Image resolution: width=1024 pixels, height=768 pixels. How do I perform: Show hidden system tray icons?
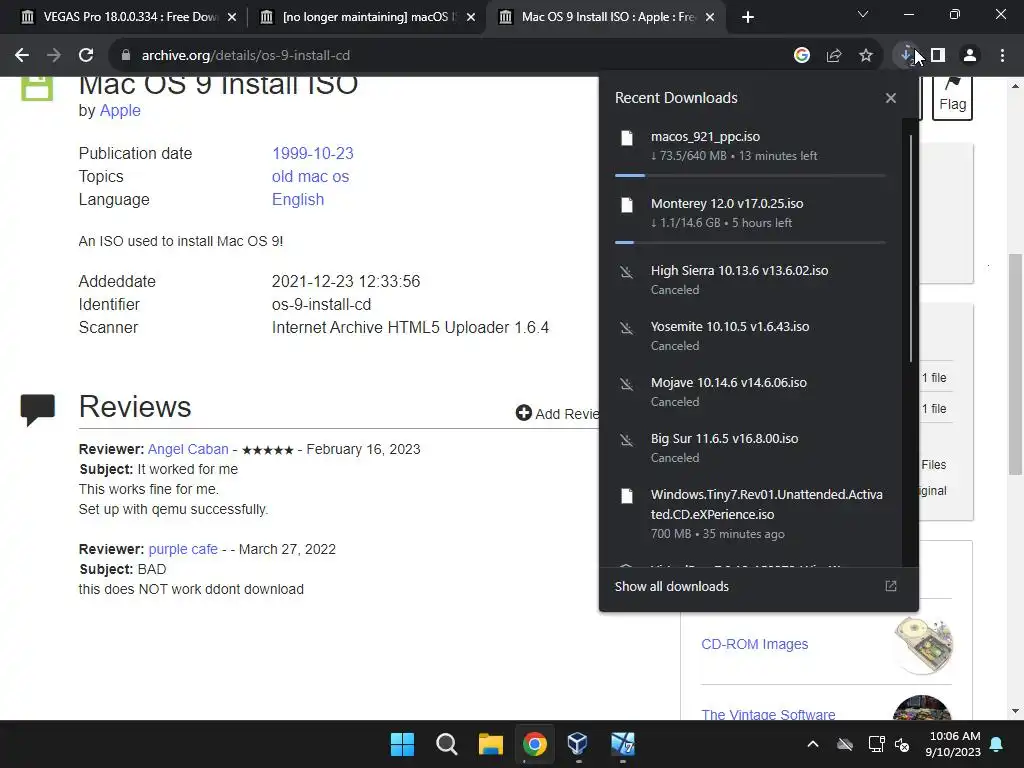point(813,744)
